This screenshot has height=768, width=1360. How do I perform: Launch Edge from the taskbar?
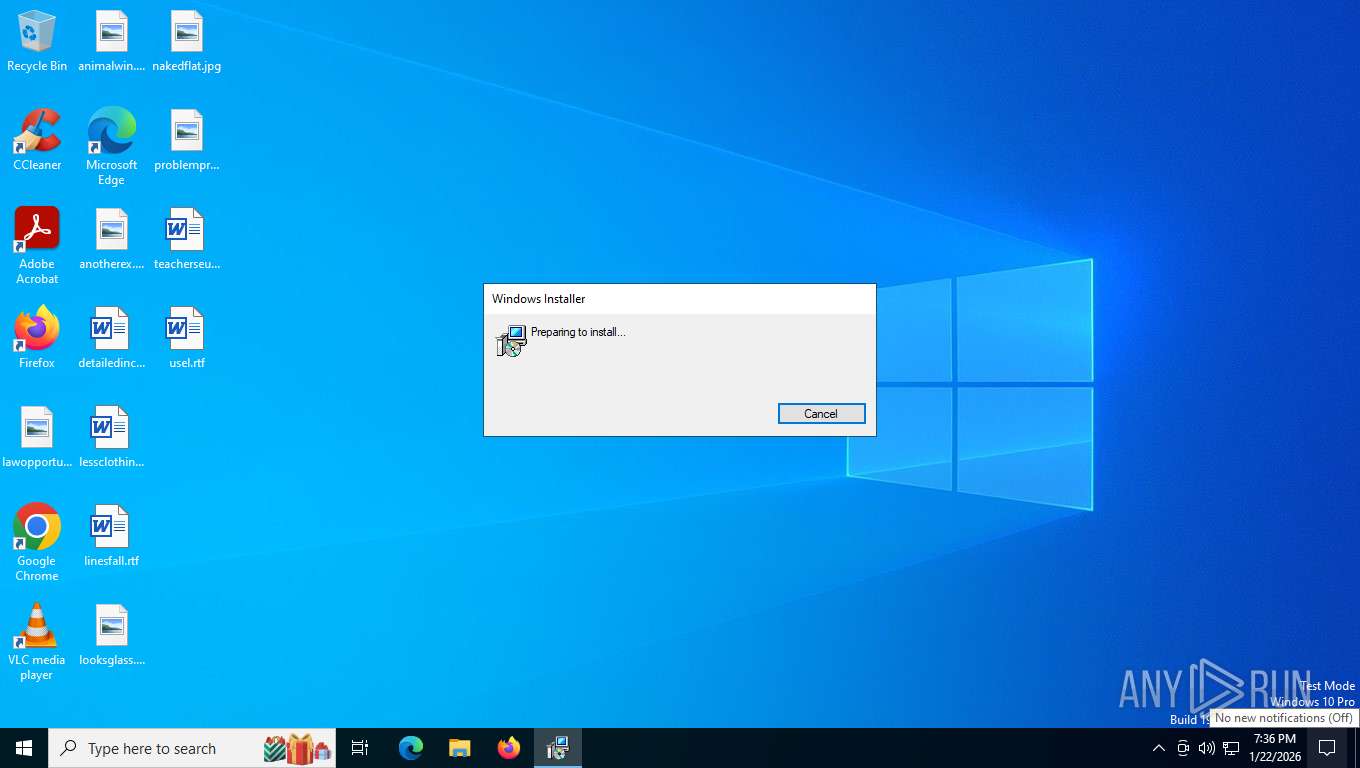click(x=411, y=748)
